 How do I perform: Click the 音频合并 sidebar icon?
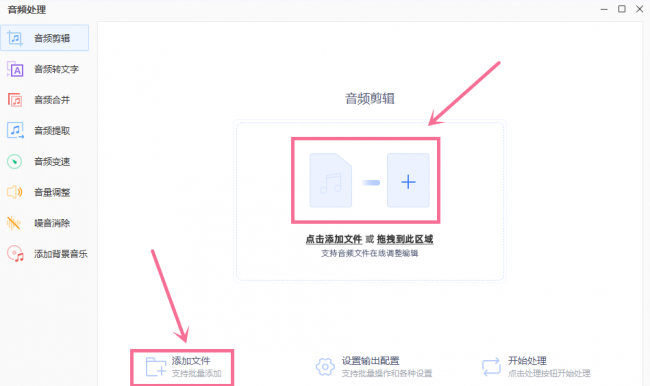(x=15, y=100)
